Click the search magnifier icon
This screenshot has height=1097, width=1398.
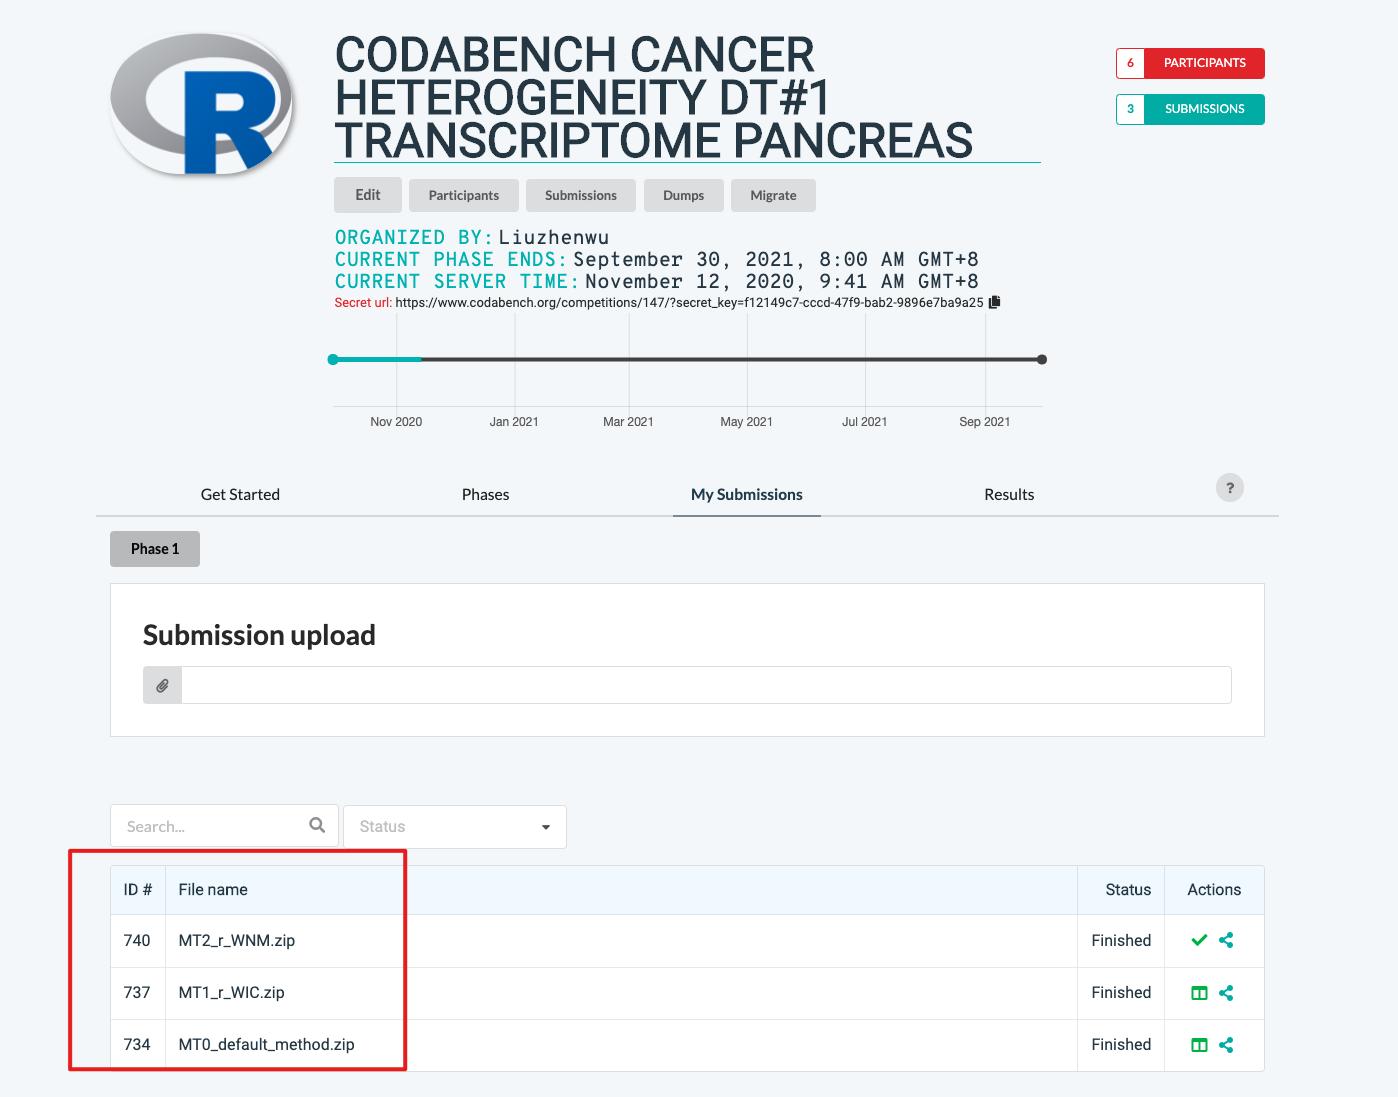point(317,826)
